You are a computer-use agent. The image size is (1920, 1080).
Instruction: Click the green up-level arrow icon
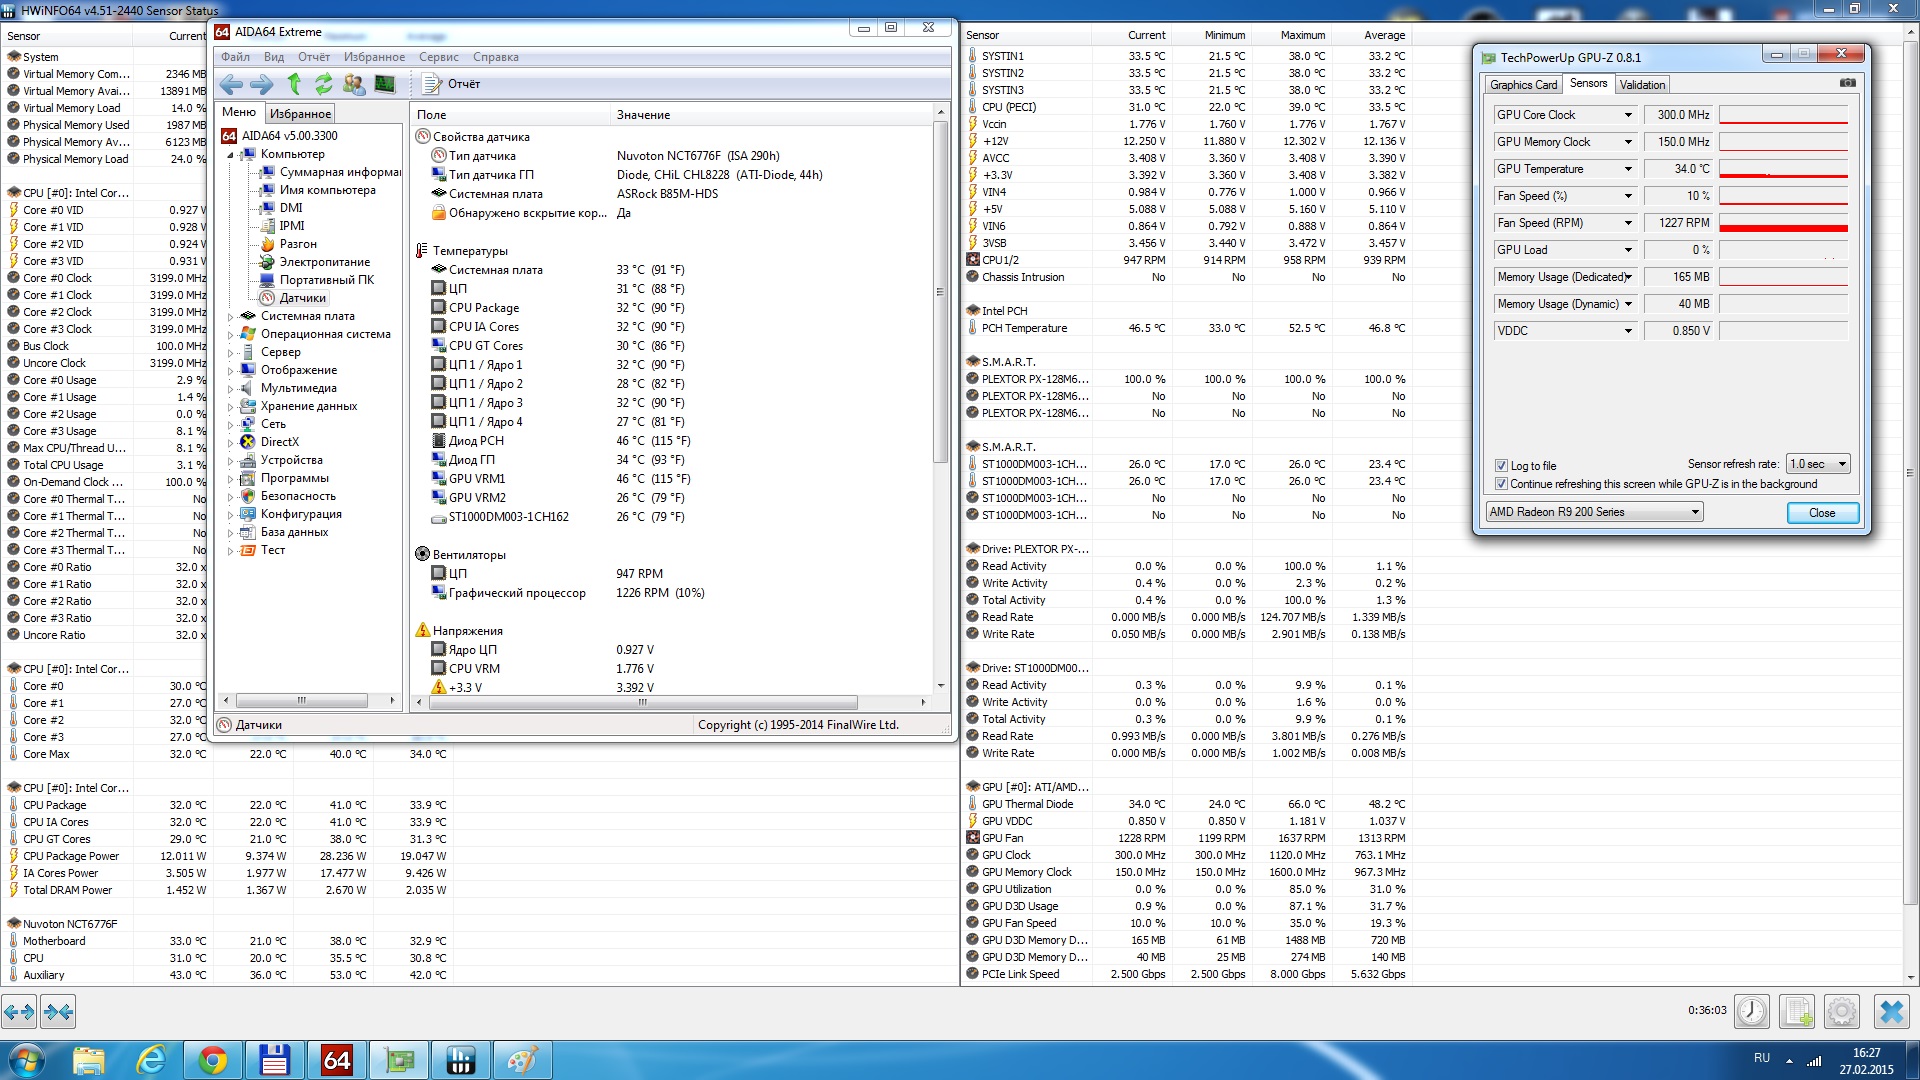click(294, 85)
